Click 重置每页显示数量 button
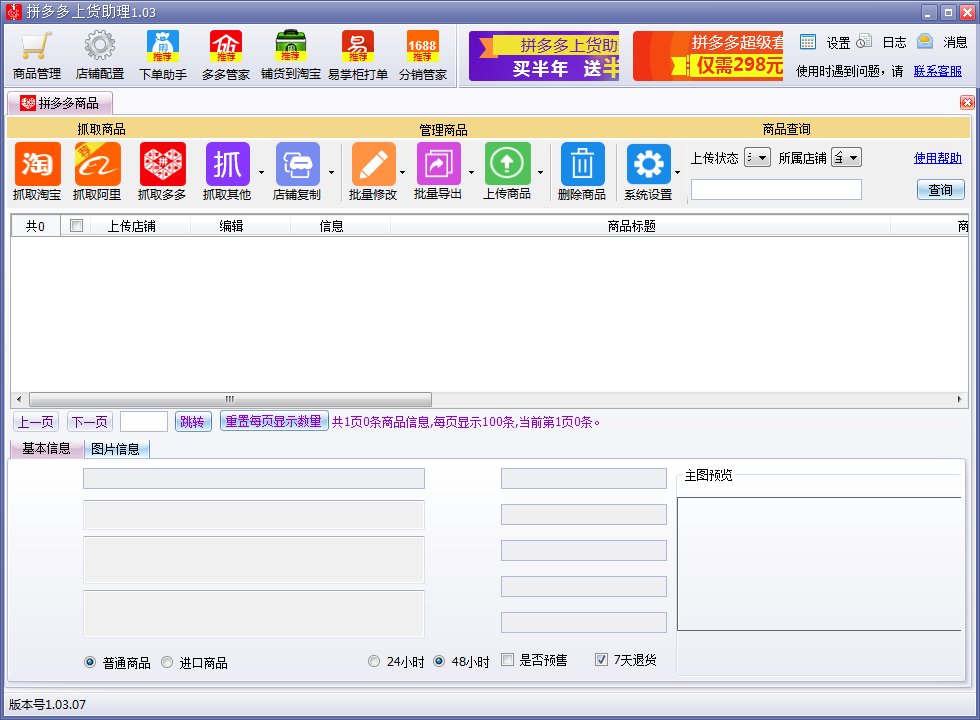 click(x=274, y=421)
